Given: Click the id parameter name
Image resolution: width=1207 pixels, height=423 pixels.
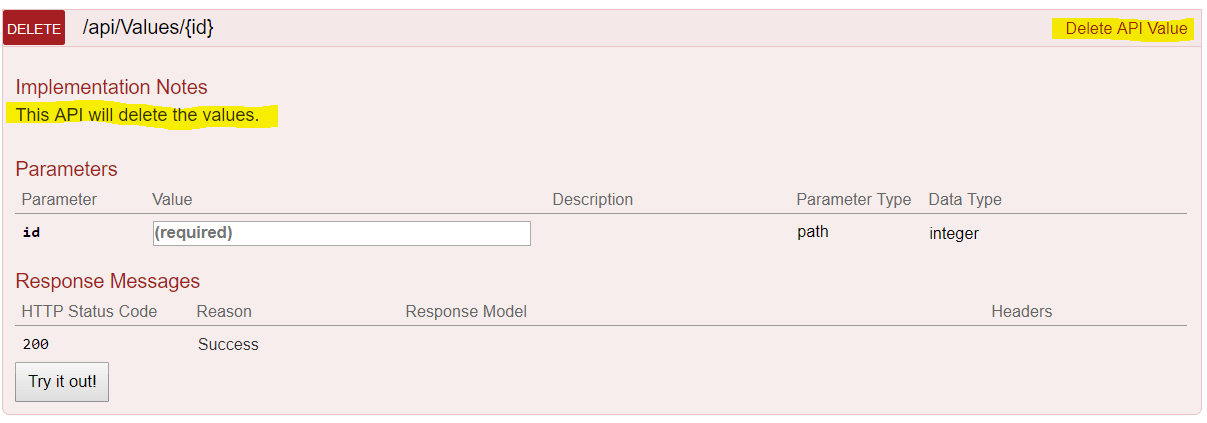Looking at the screenshot, I should tap(31, 233).
